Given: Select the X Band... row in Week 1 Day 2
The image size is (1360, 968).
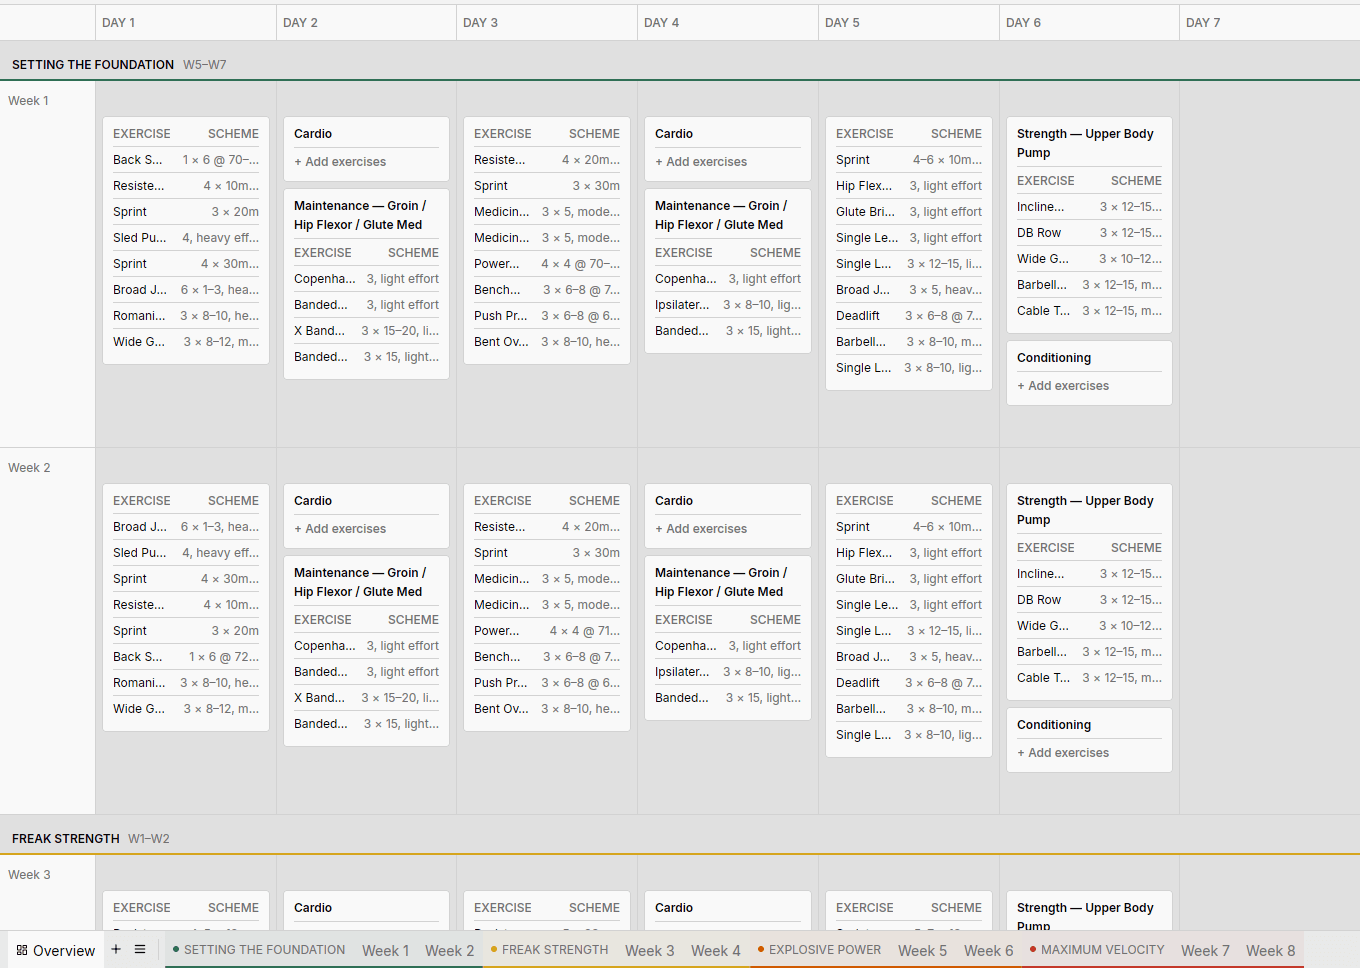Looking at the screenshot, I should coord(366,331).
